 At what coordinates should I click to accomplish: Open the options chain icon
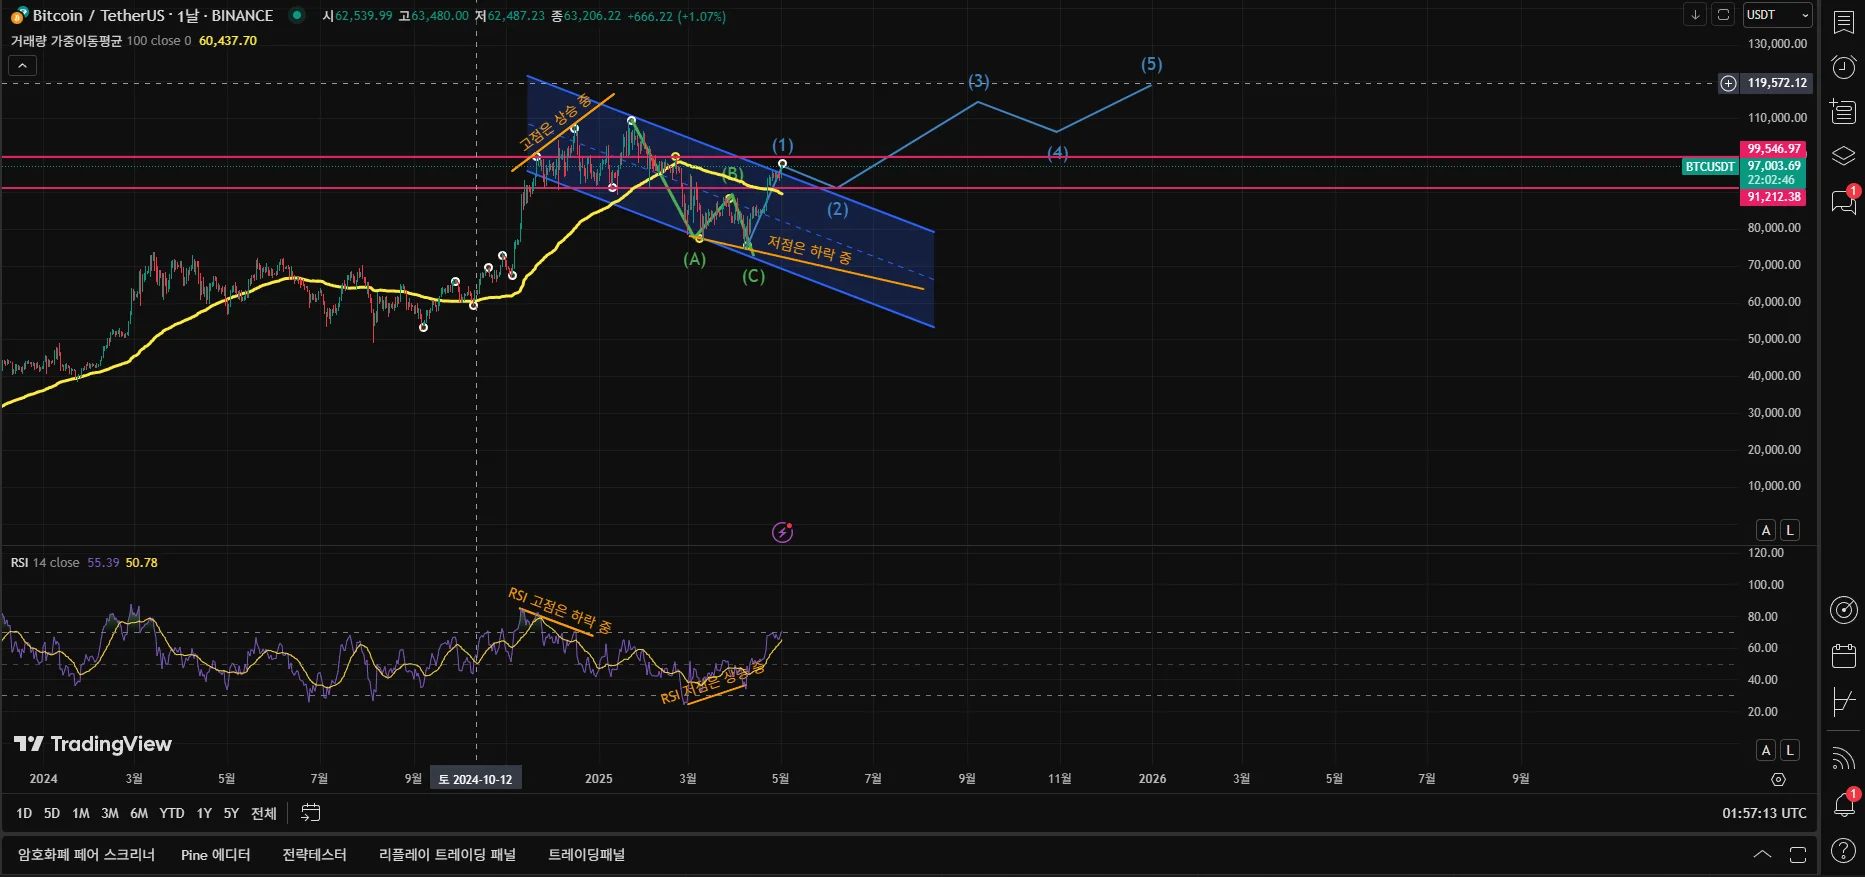[1843, 702]
